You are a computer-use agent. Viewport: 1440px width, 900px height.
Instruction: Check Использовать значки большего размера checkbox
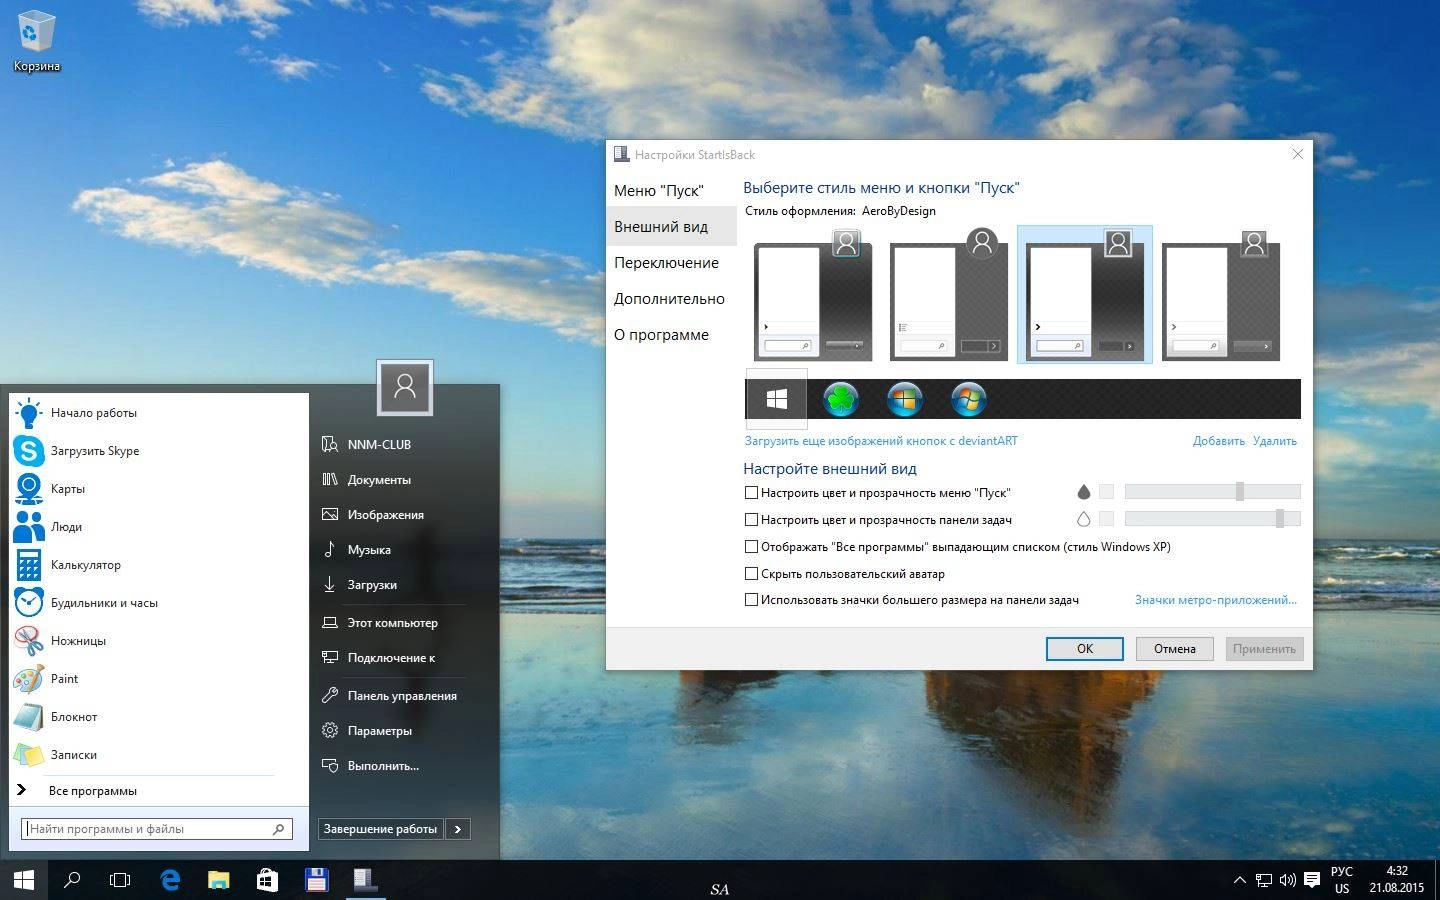click(x=751, y=600)
